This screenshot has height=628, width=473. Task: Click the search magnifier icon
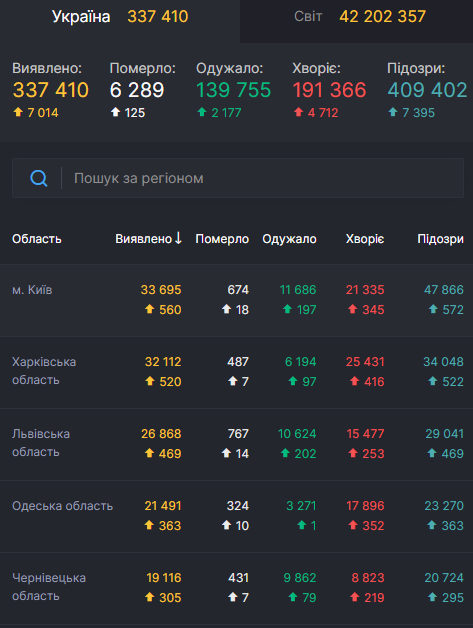point(39,178)
